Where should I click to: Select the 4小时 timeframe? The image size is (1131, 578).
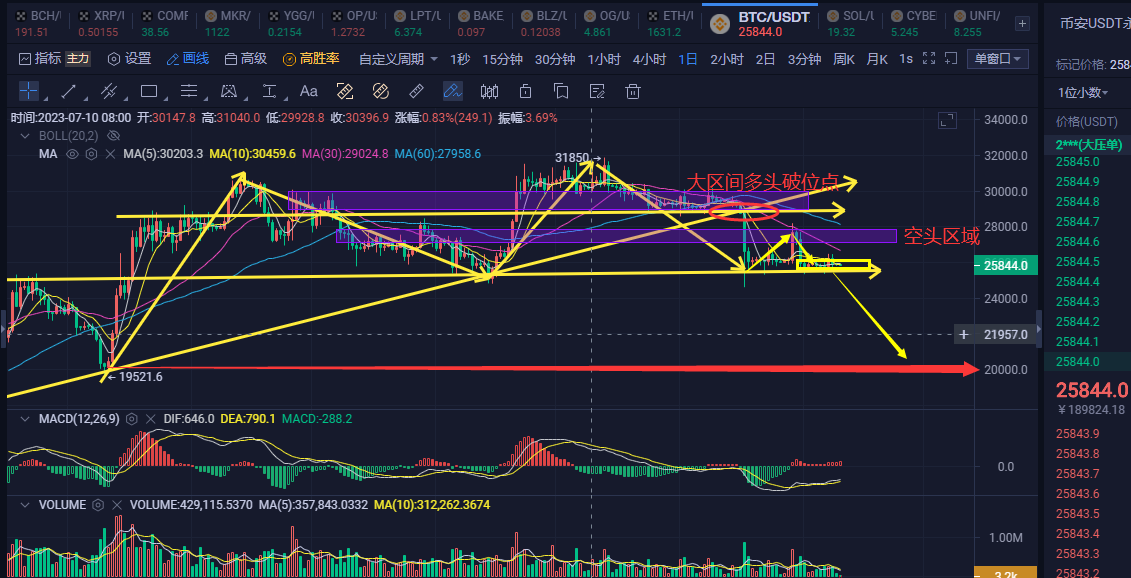coord(649,59)
